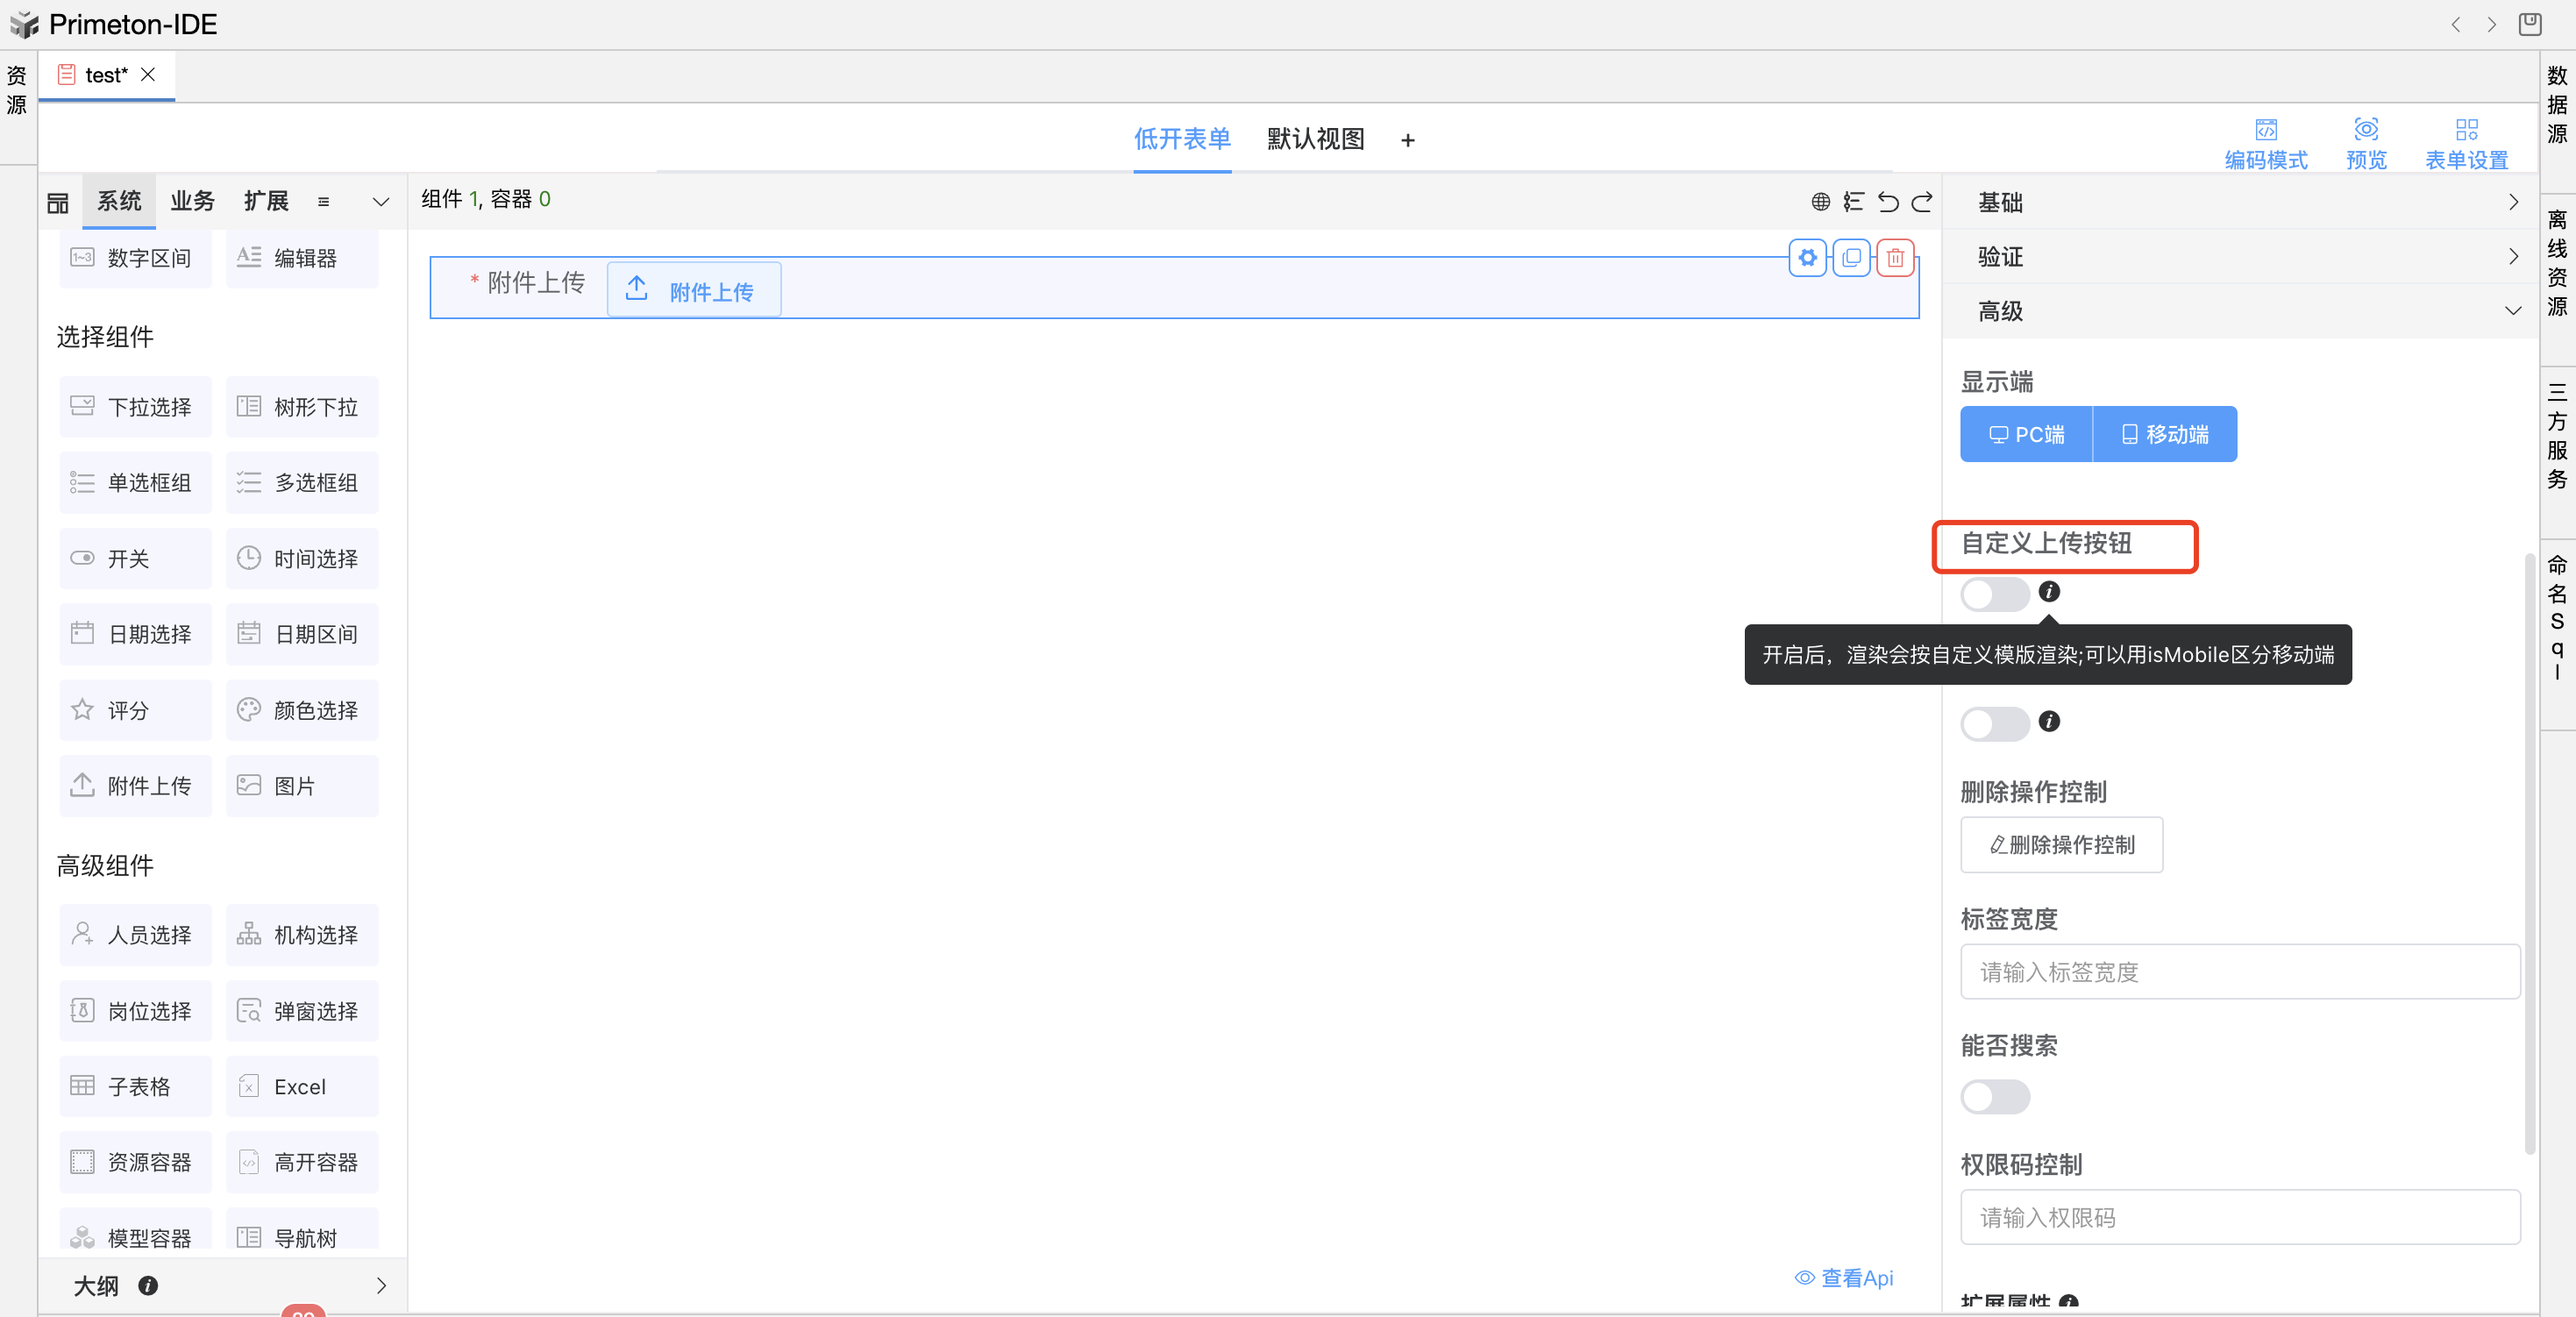Viewport: 2576px width, 1317px height.
Task: Click the 标签宽度 input field
Action: pyautogui.click(x=2239, y=972)
